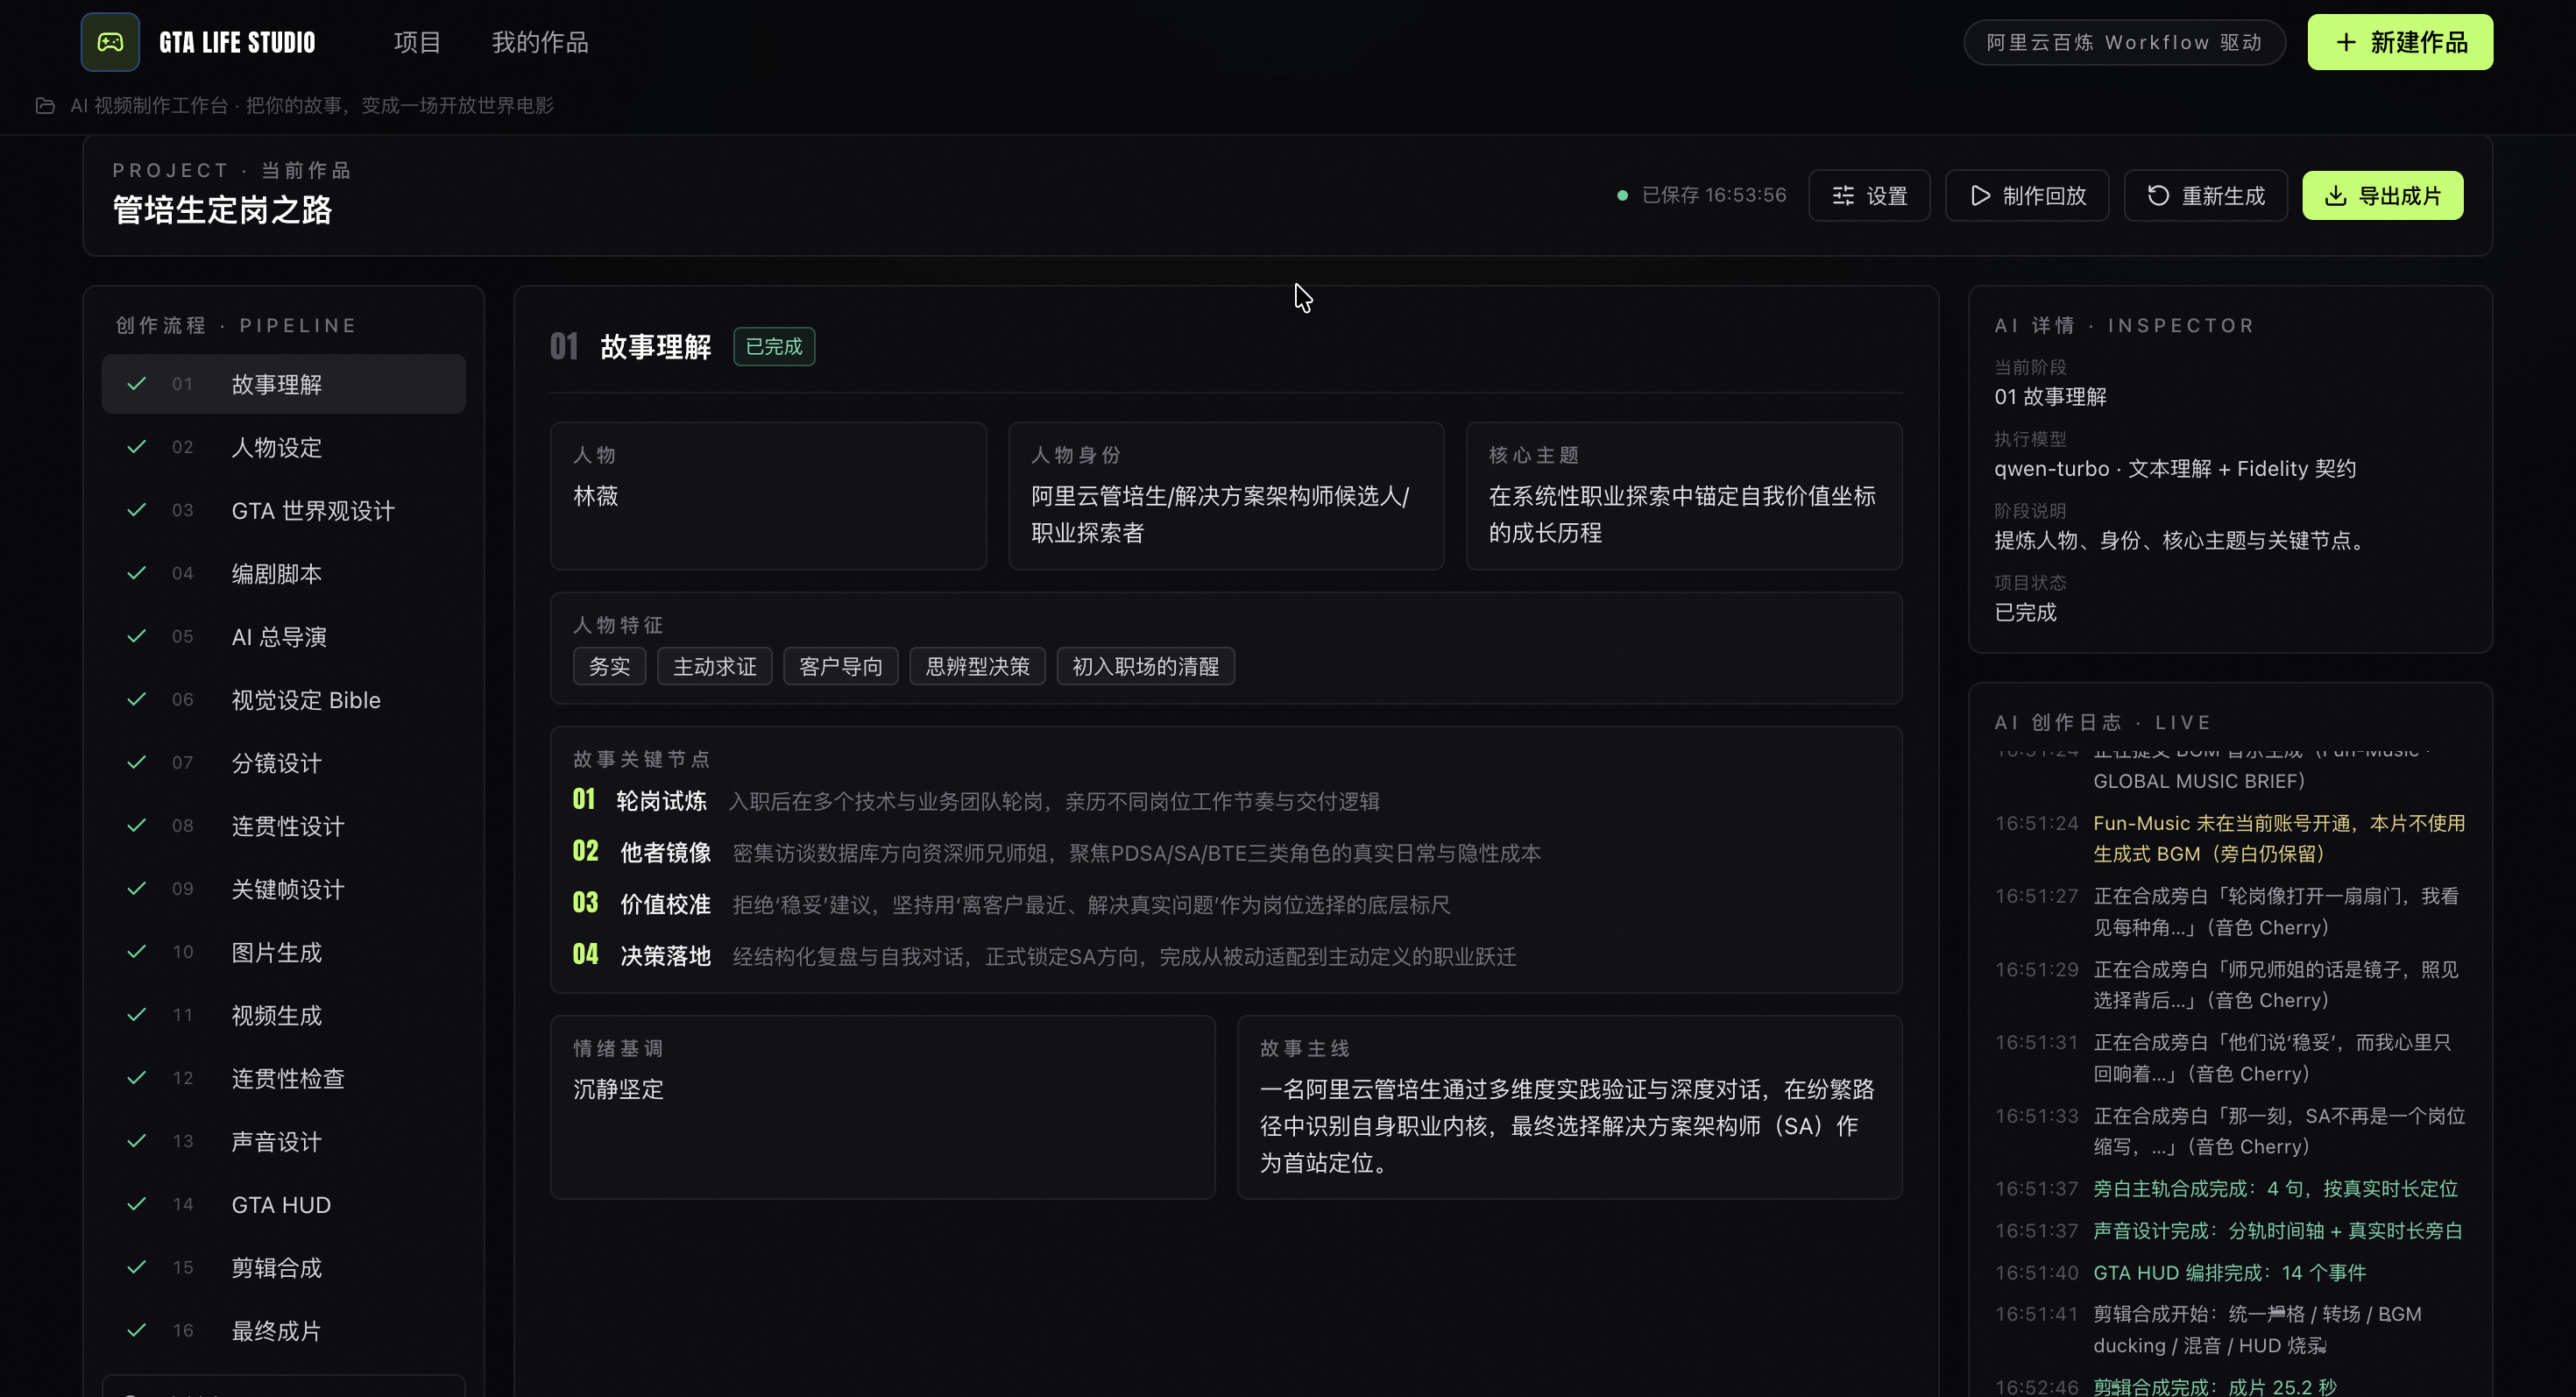
Task: Click the sliders icon beside 设置
Action: pyautogui.click(x=1843, y=195)
